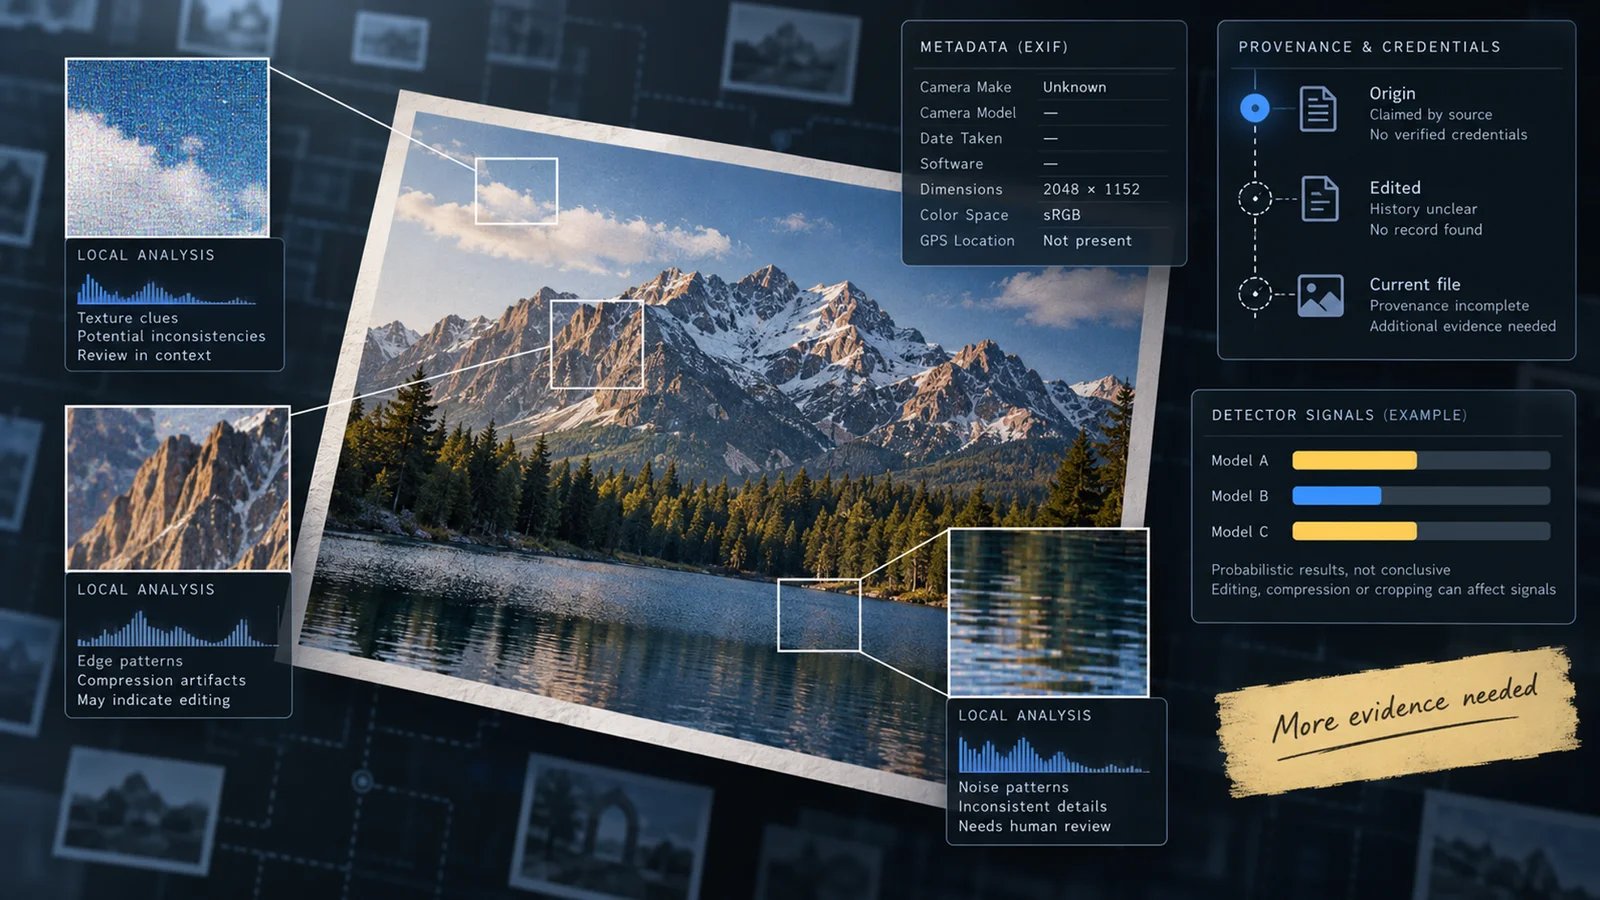Click the Origin title in provenance panel

pyautogui.click(x=1392, y=93)
